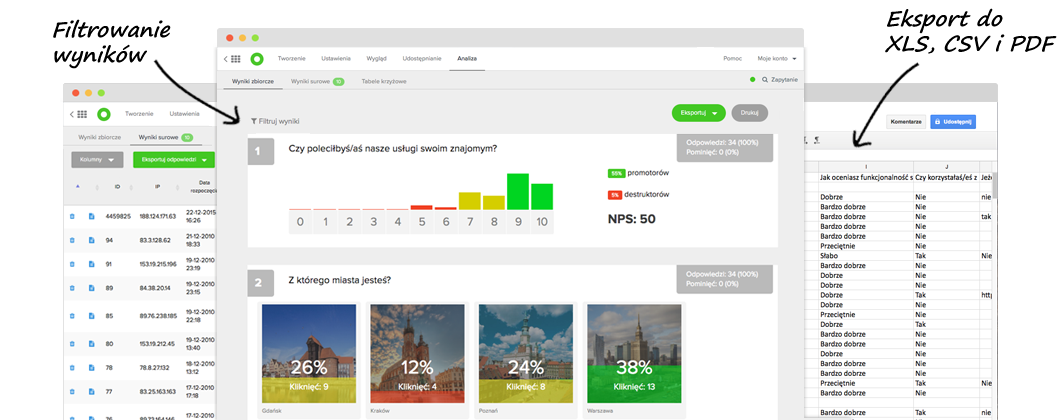Click the Warszawa city image card
1063x420 pixels.
(634, 353)
